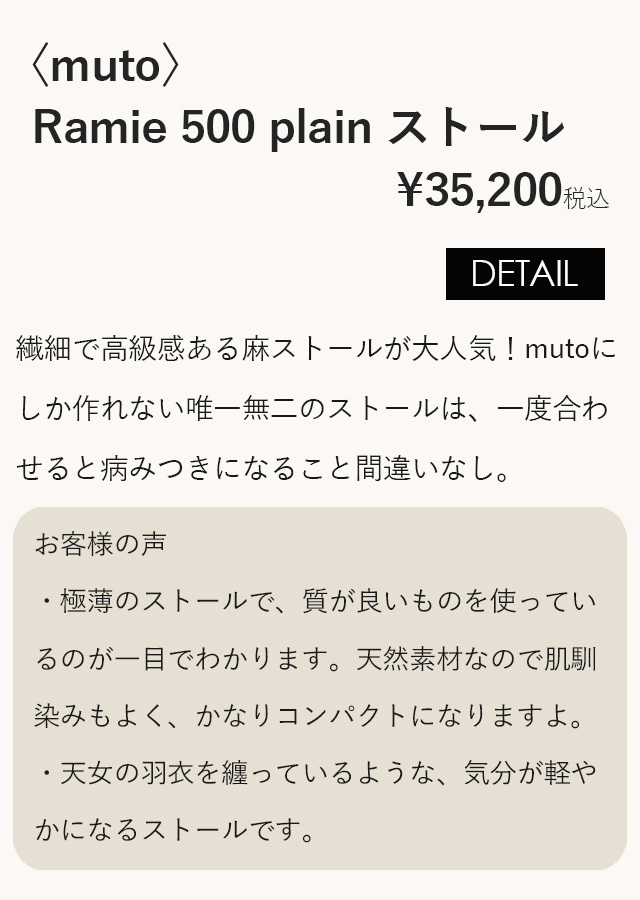Click the number 500 in product title
This screenshot has width=640, height=900.
pyautogui.click(x=218, y=126)
